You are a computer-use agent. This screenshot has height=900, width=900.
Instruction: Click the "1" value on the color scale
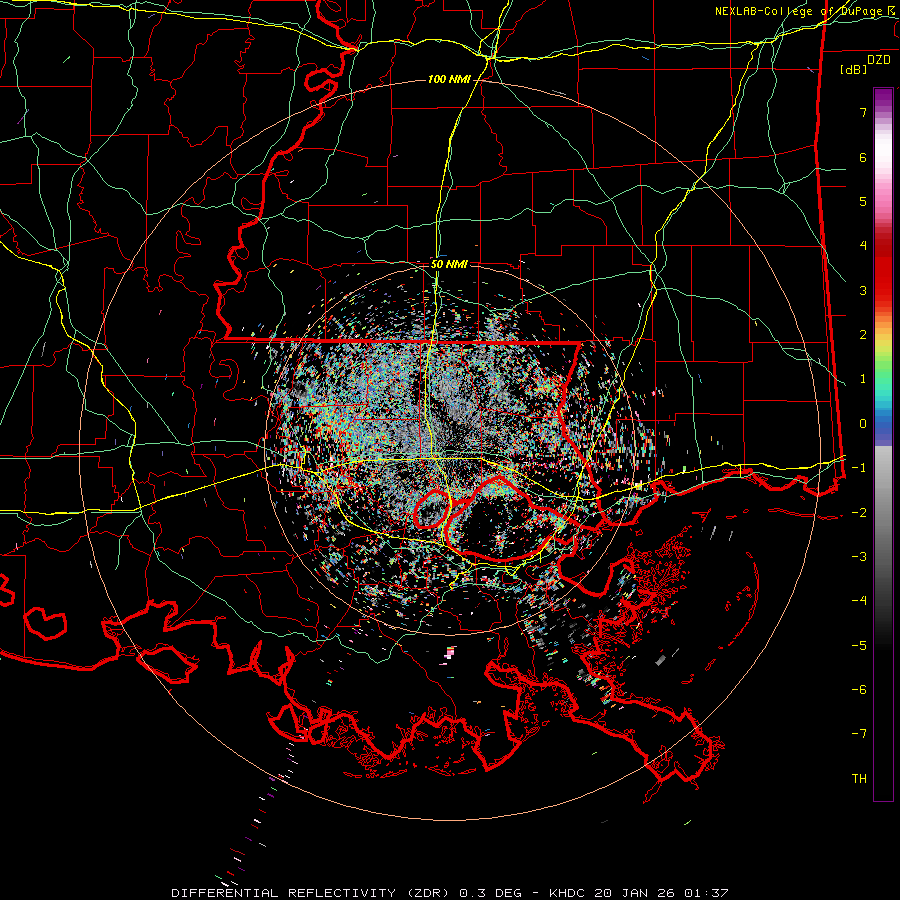coord(863,379)
